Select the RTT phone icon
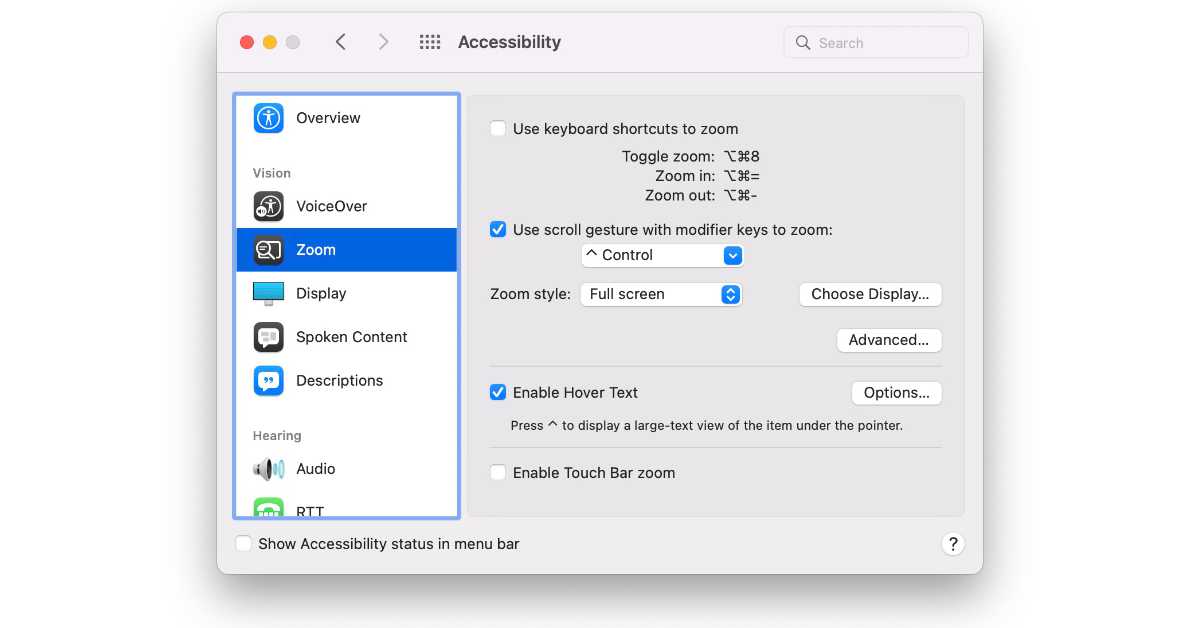 click(268, 508)
